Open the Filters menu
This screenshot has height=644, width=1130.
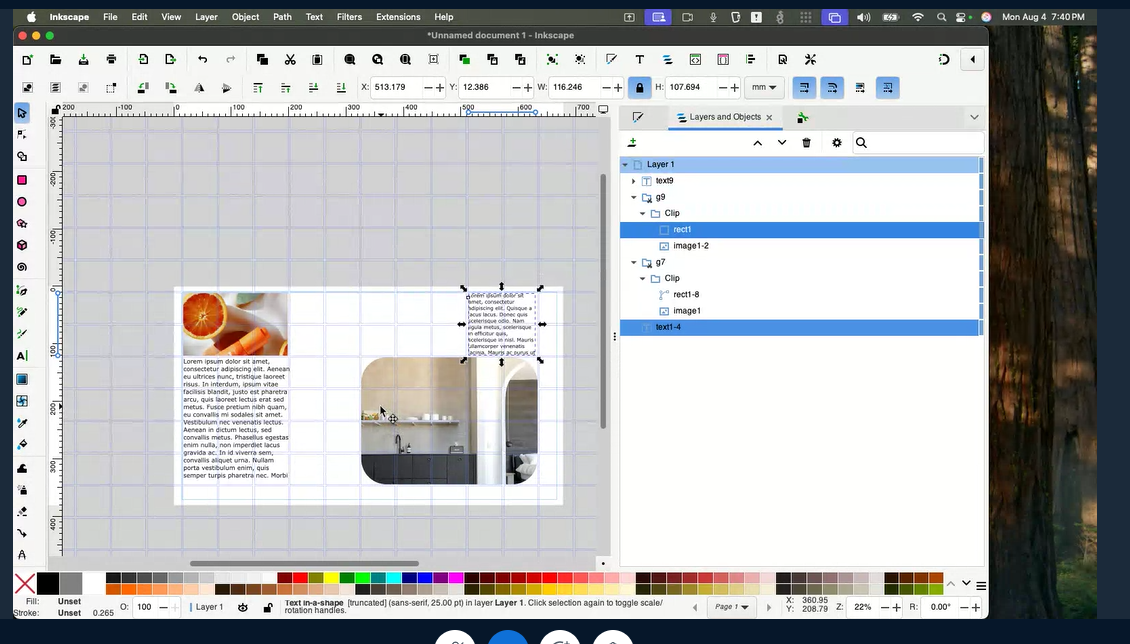[350, 17]
